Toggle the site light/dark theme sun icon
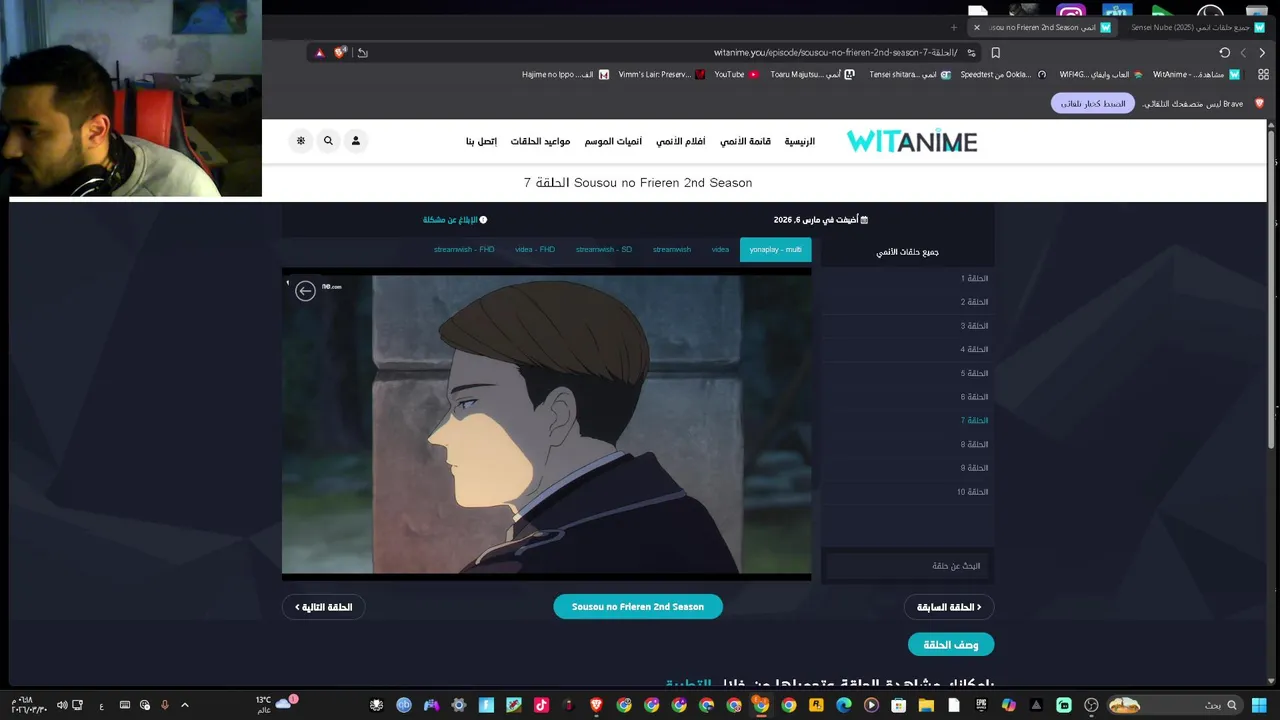Viewport: 1280px width, 720px height. point(301,141)
